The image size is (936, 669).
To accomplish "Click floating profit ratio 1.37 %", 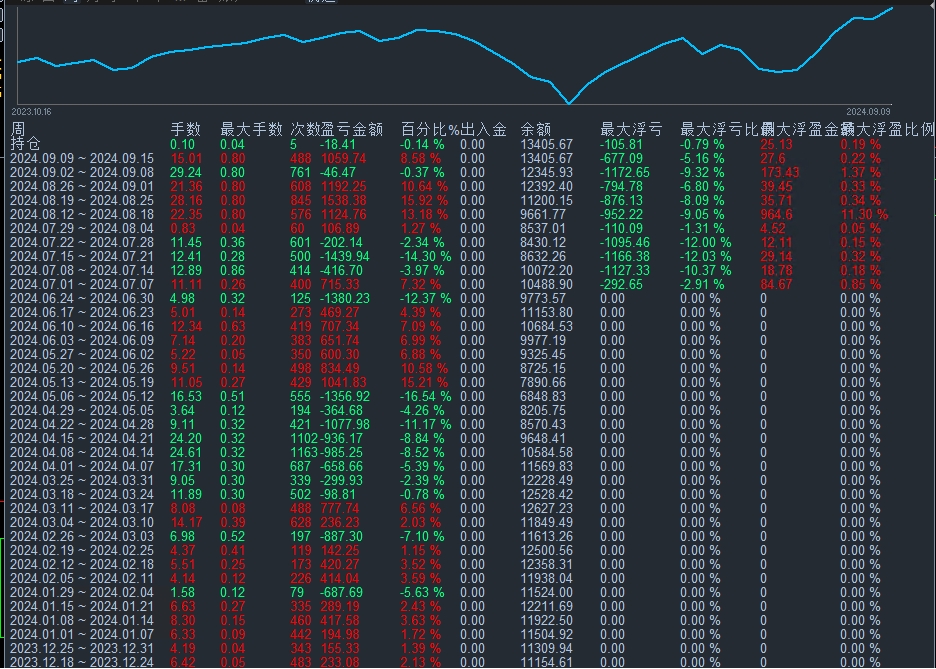I will pos(860,172).
